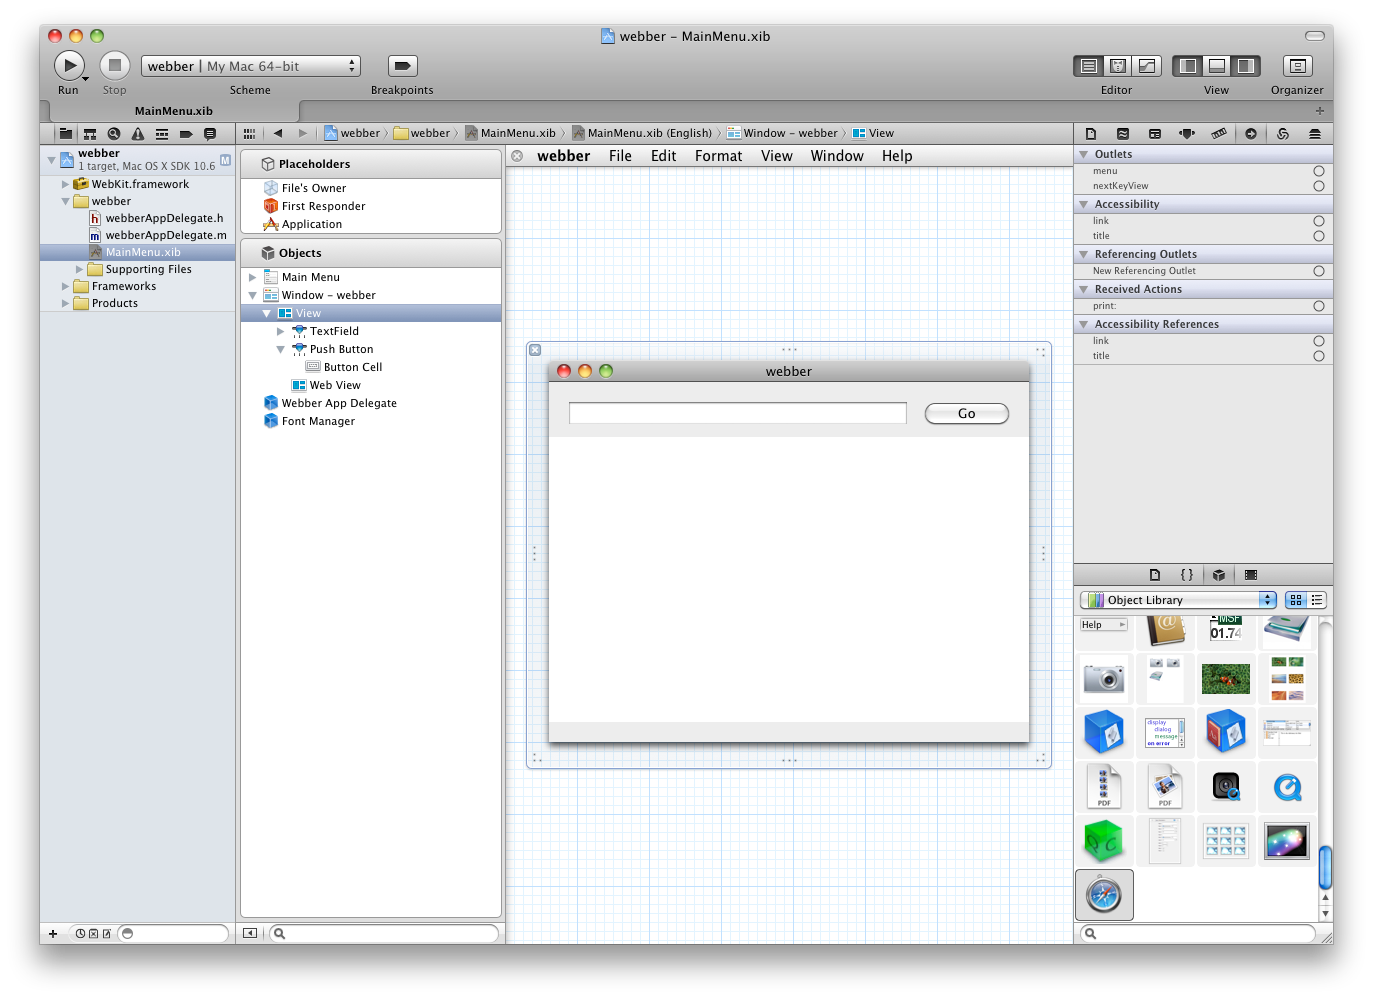Switch to the Assistant editor
The image size is (1373, 999).
pyautogui.click(x=1118, y=66)
